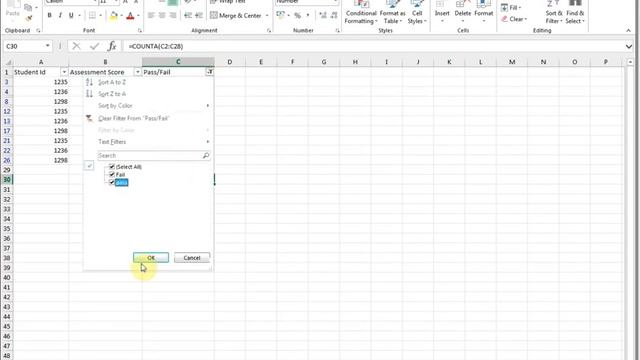This screenshot has height=360, width=640.
Task: Open Sort & Filter menu
Action: [x=554, y=12]
